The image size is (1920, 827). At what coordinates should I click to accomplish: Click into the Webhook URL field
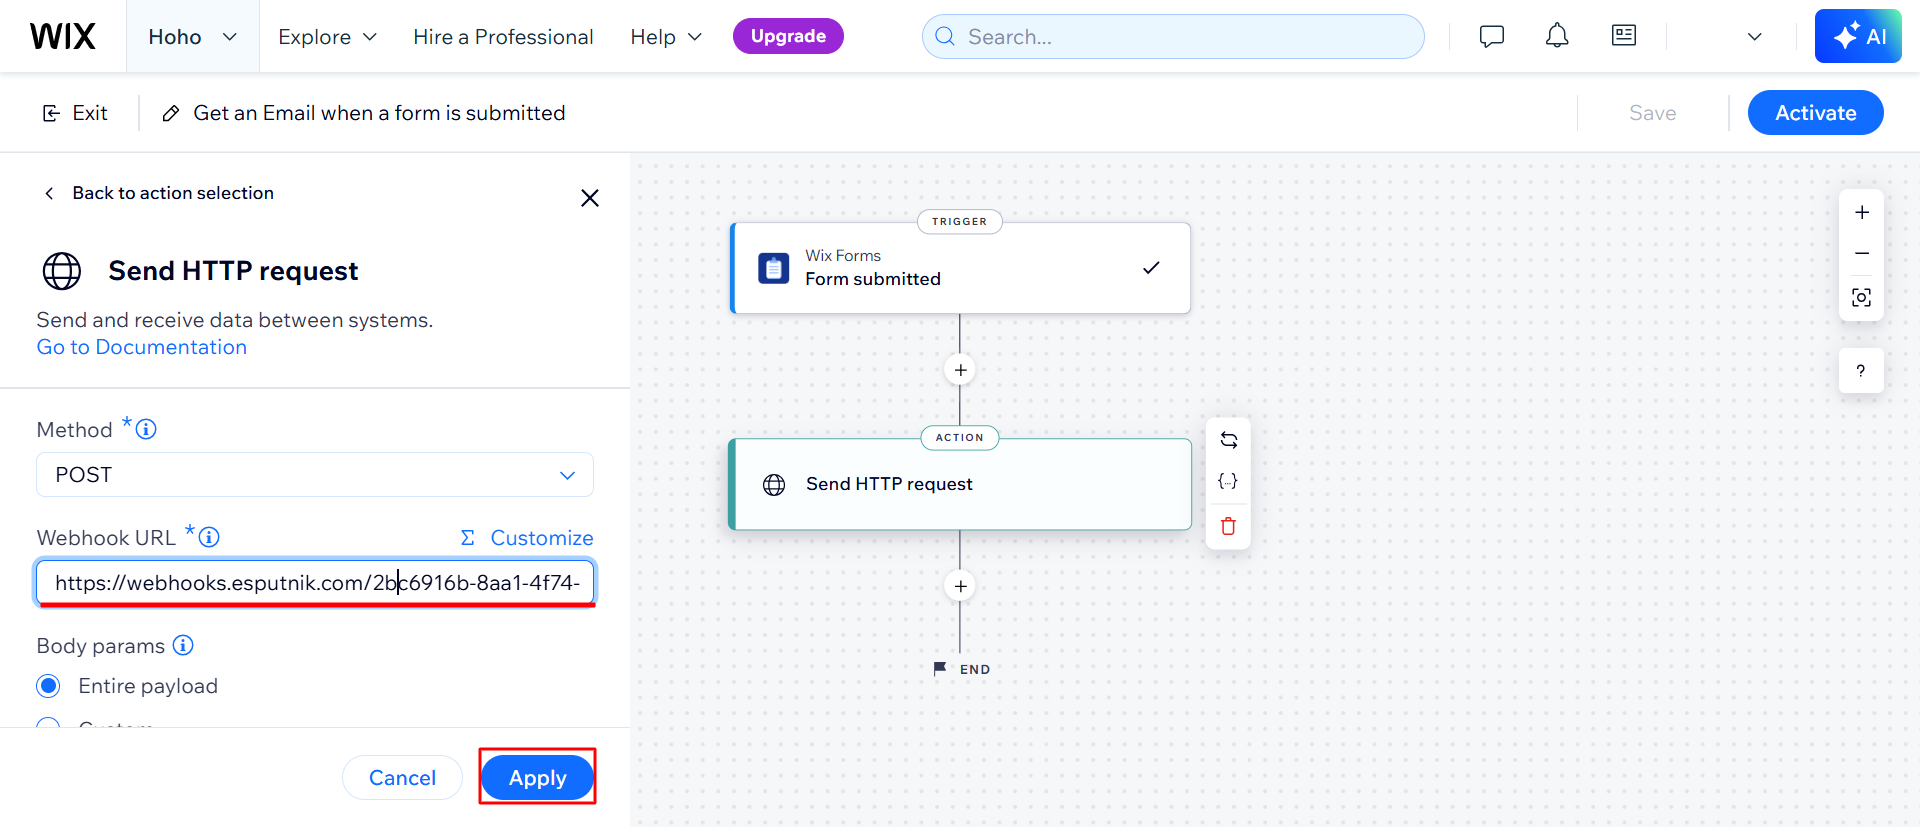click(x=315, y=582)
